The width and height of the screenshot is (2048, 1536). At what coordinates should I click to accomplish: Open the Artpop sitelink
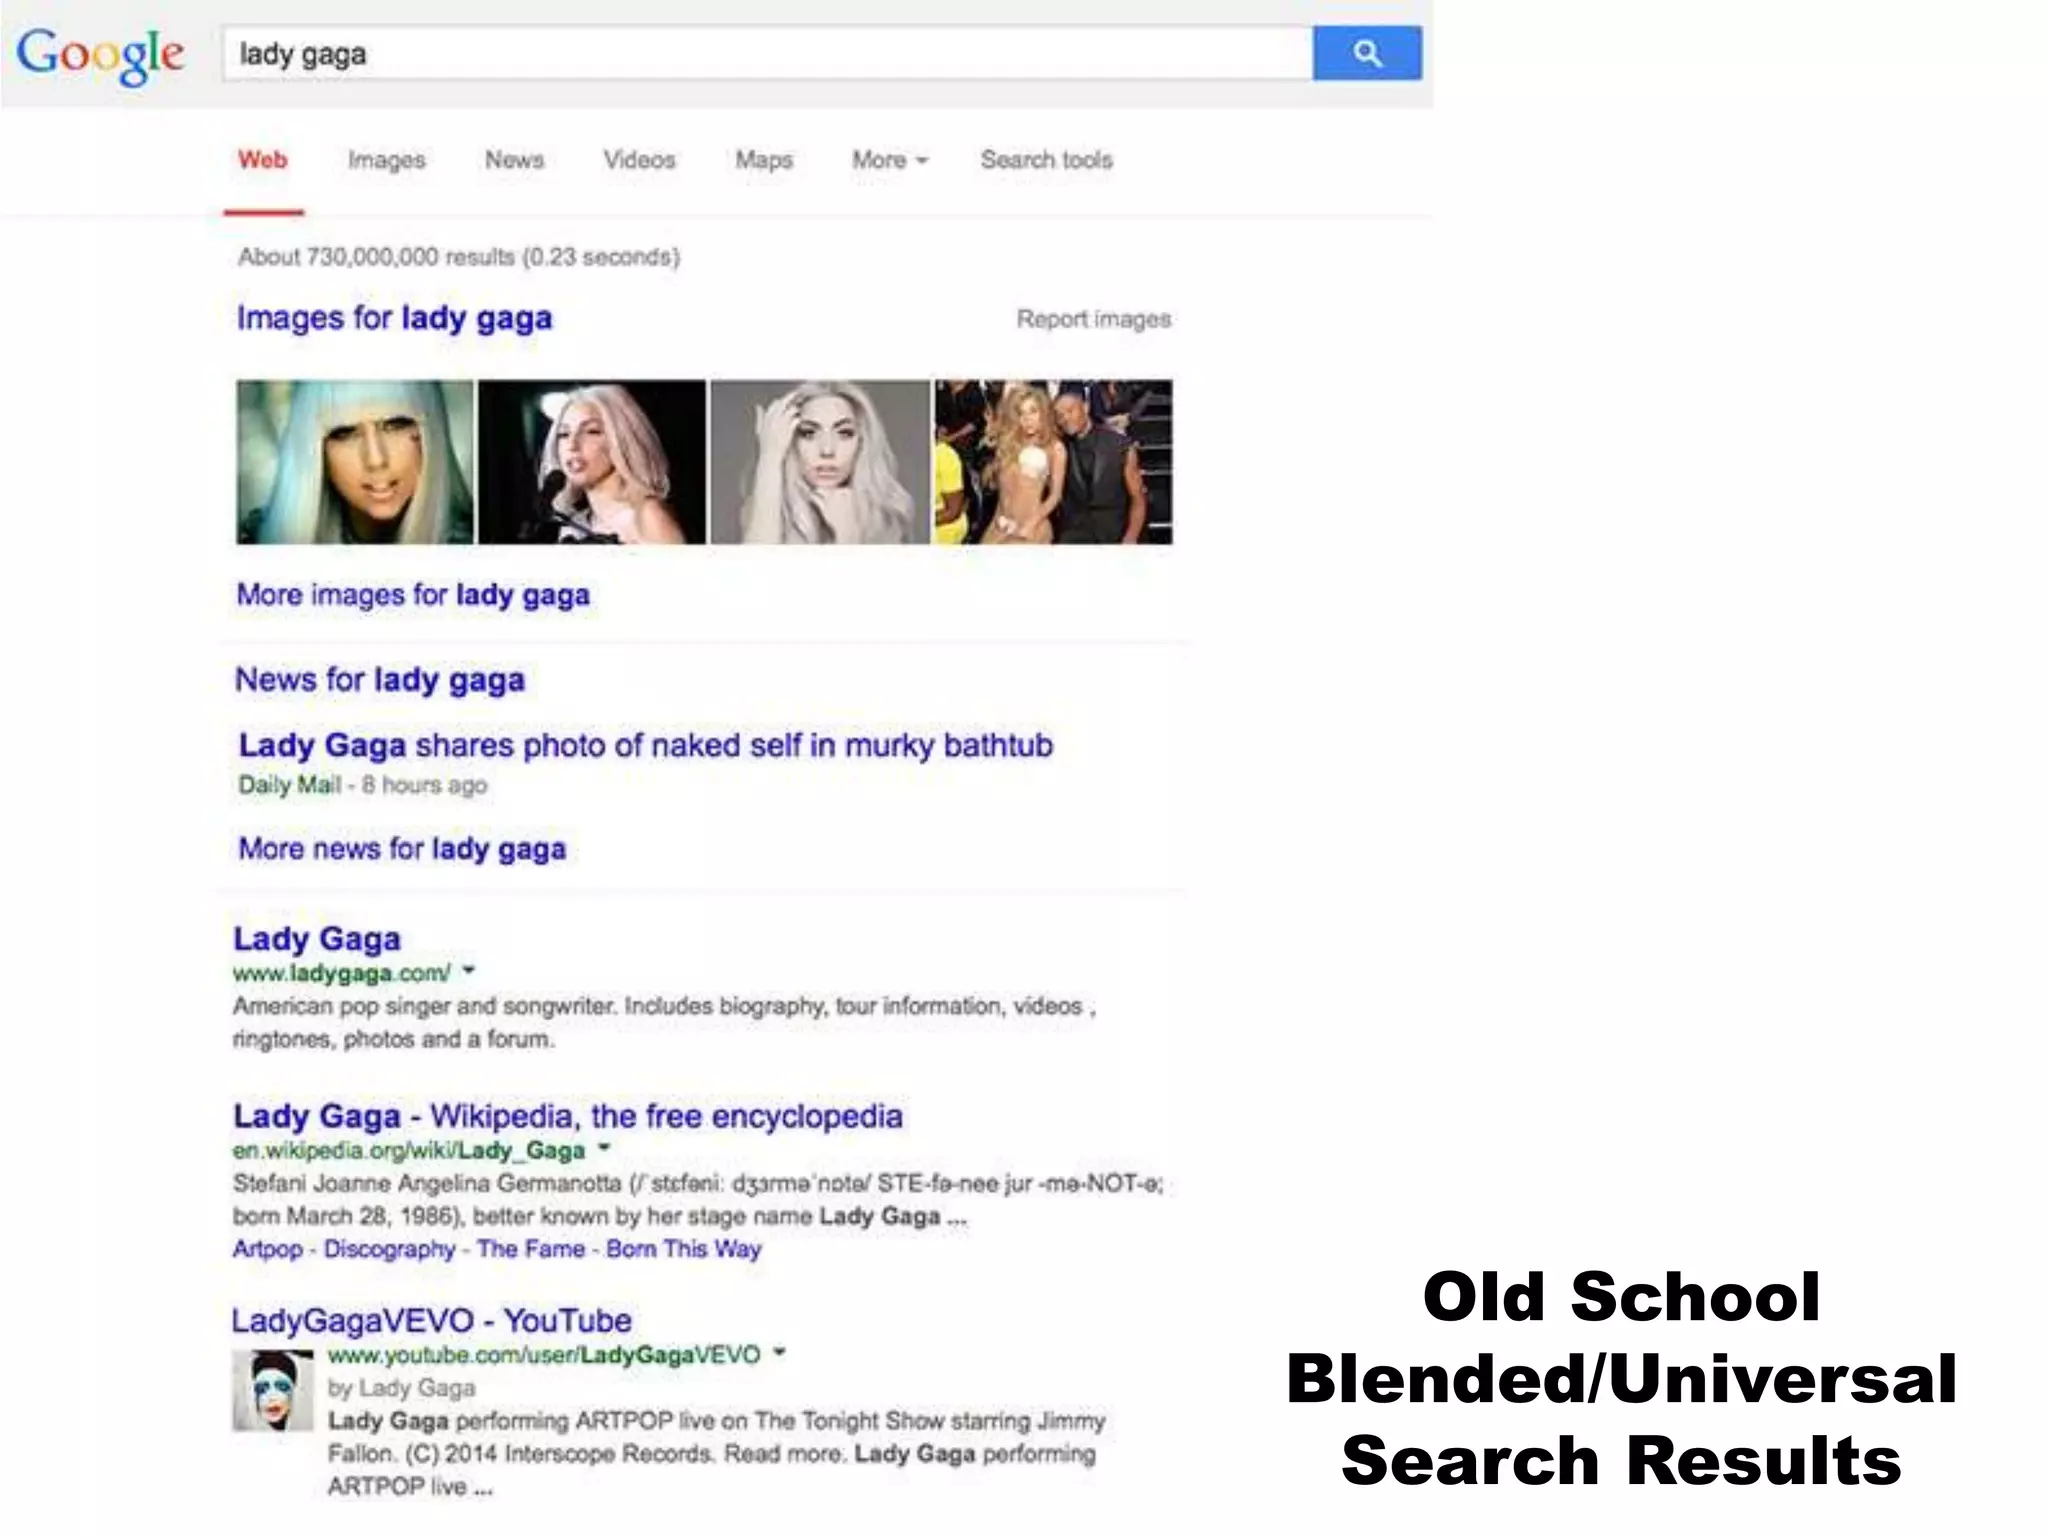(x=268, y=1249)
